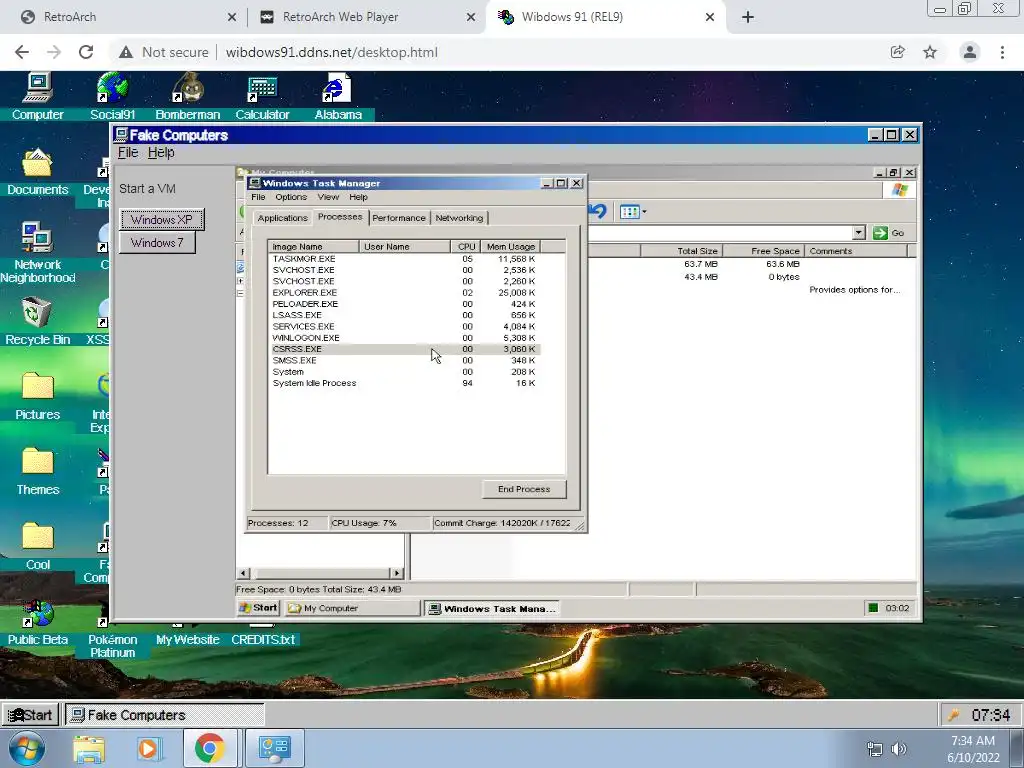Image resolution: width=1024 pixels, height=768 pixels.
Task: Select the WINLOGON.EXE process row
Action: (405, 338)
